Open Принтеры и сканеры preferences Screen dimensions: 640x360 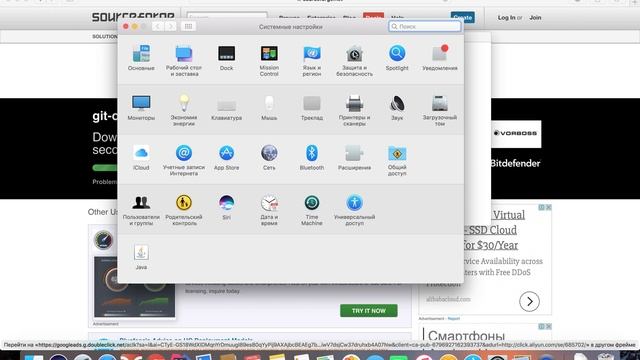(x=354, y=111)
